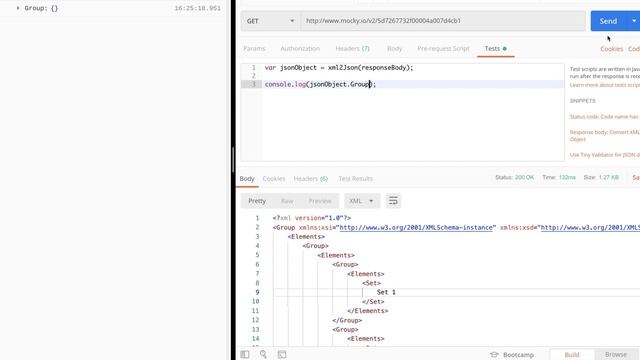This screenshot has width=640, height=360.
Task: Open the console icon in bottom status bar
Action: click(282, 354)
